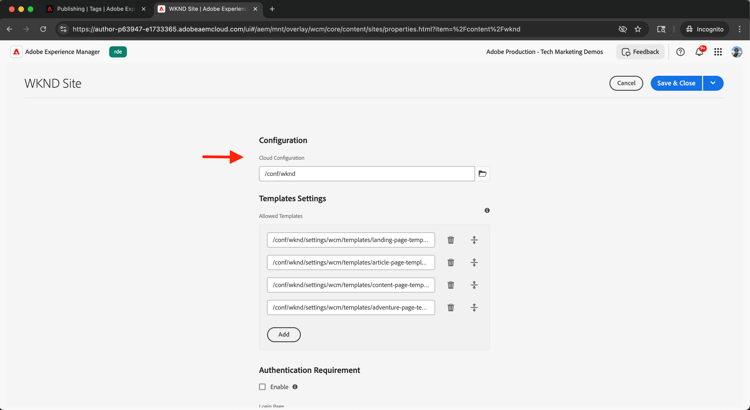Click reorder handle for adventure-page template
Viewport: 750px width, 410px height.
(x=474, y=308)
